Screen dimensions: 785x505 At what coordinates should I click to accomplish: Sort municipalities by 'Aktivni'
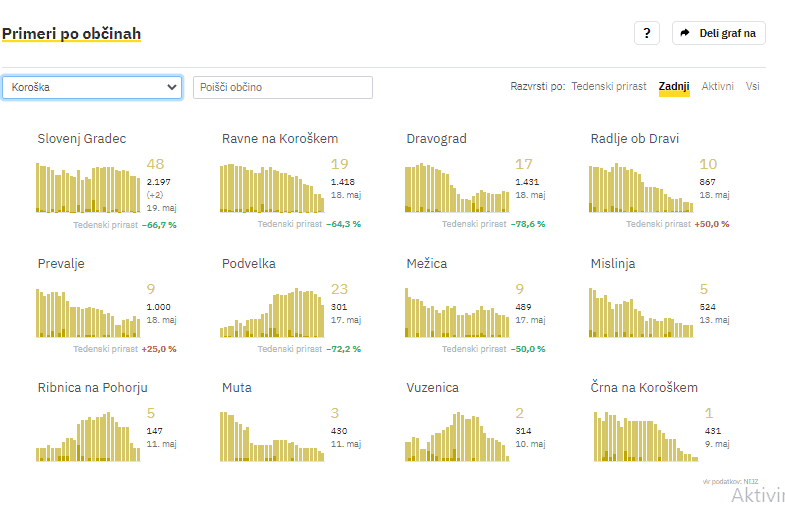click(717, 86)
